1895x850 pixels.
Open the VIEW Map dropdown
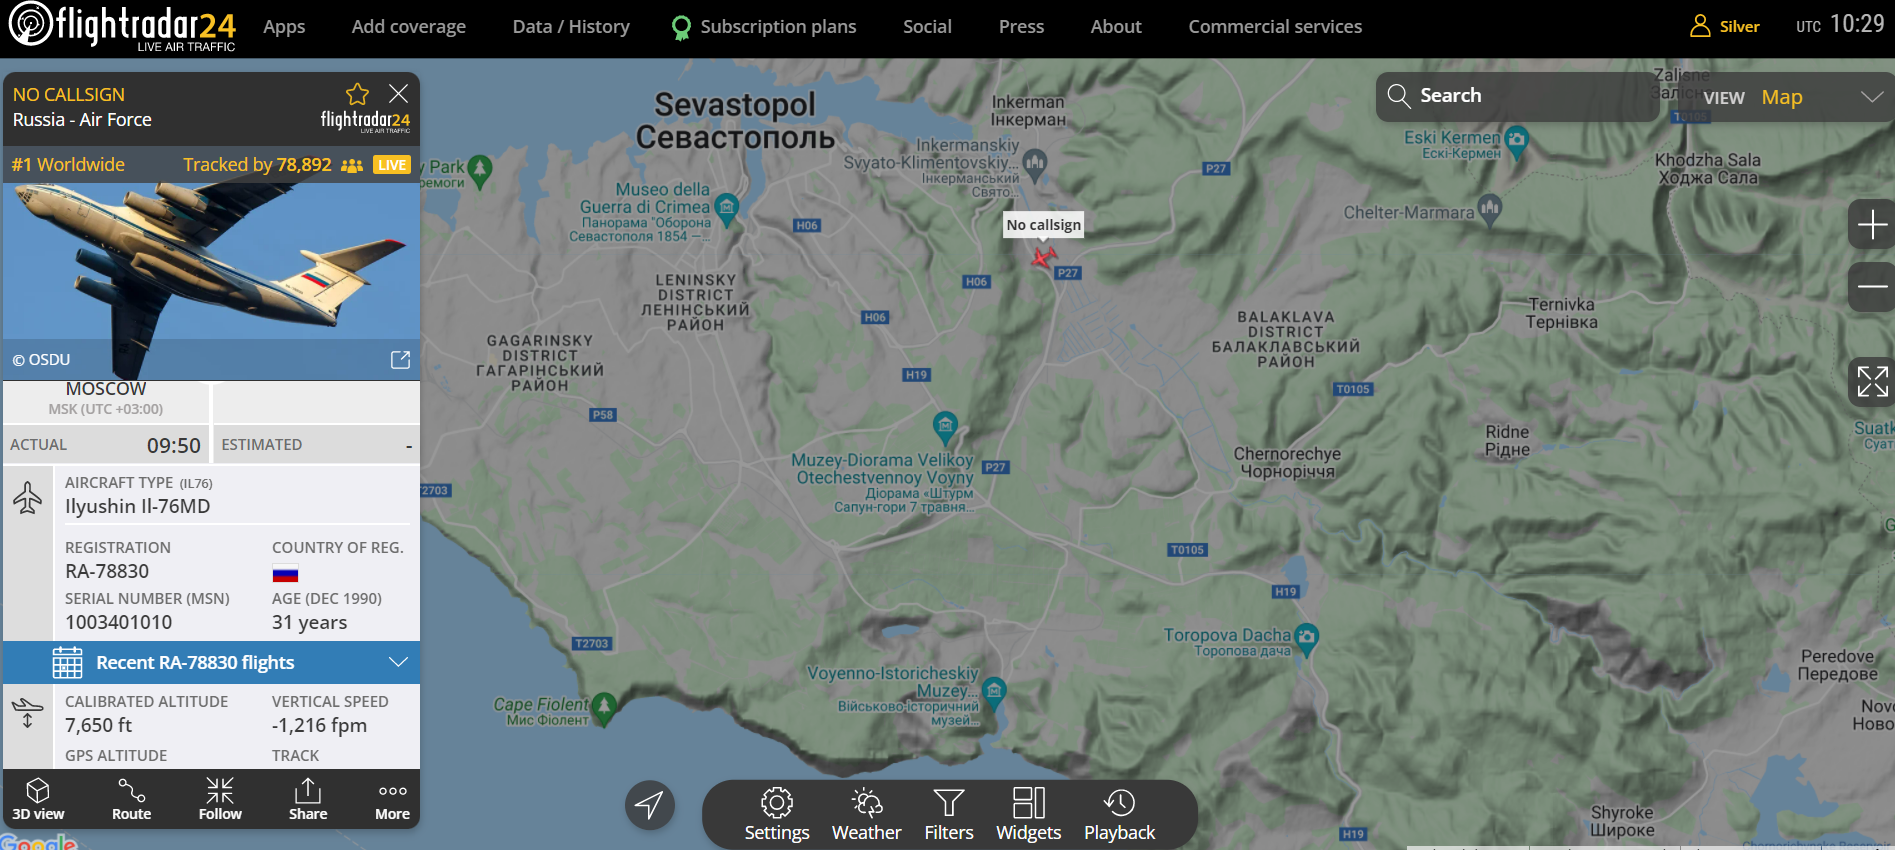pyautogui.click(x=1790, y=97)
